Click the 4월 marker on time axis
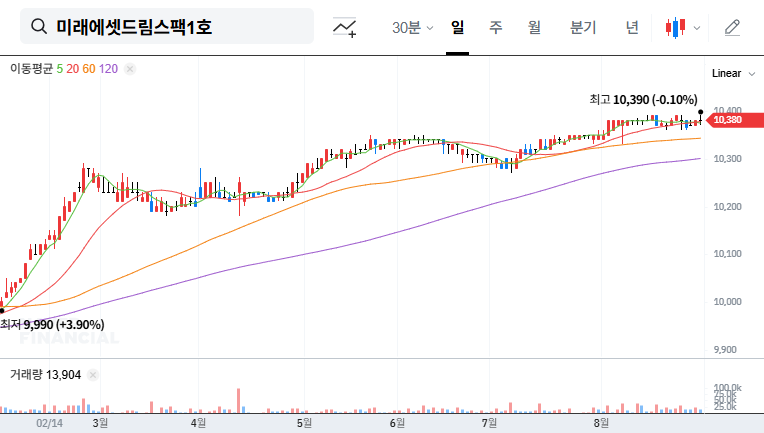The height and width of the screenshot is (433, 764). tap(198, 423)
